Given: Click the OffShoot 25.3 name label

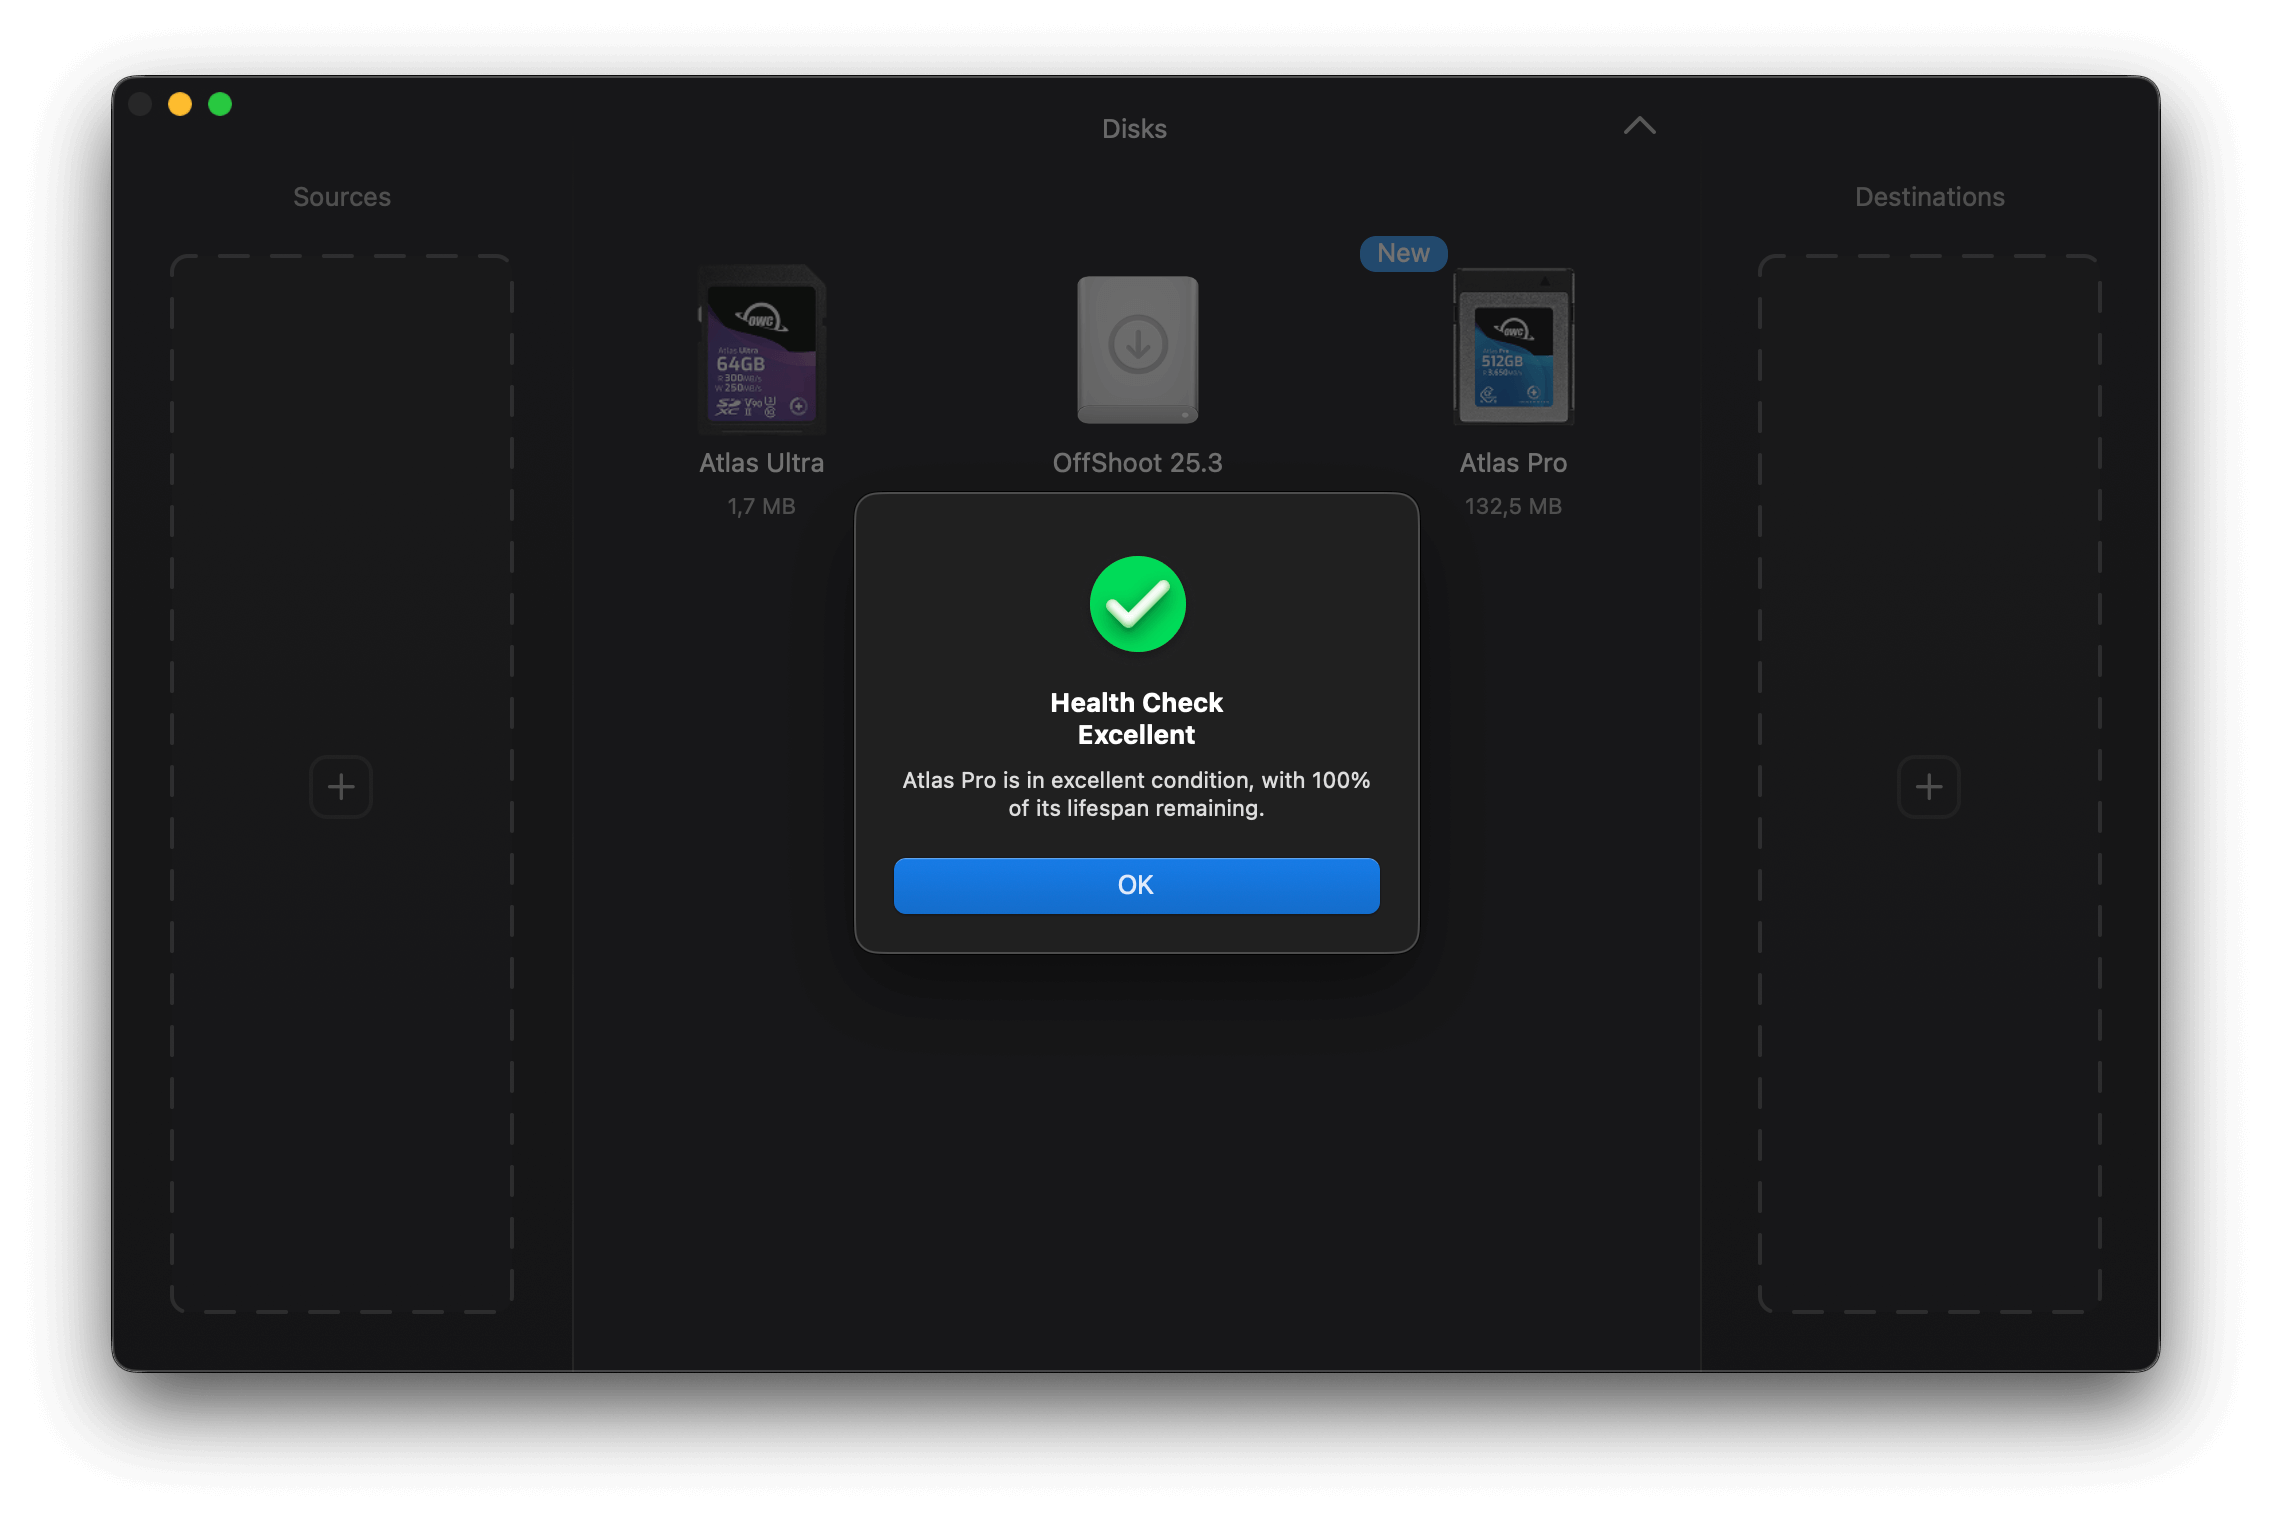Looking at the screenshot, I should click(x=1137, y=463).
